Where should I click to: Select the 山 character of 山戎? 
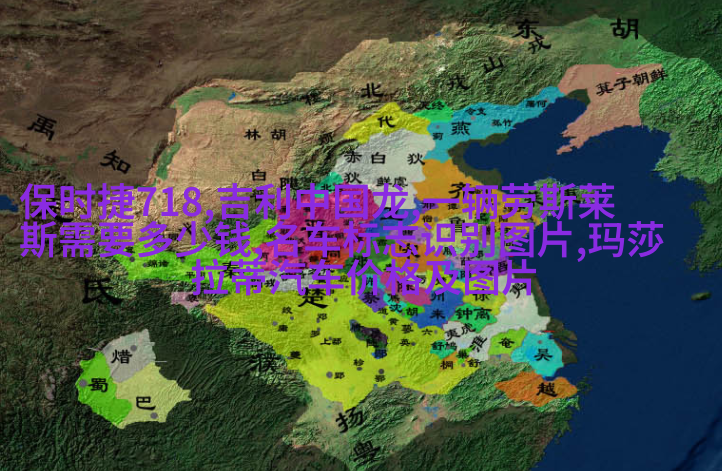(x=493, y=66)
